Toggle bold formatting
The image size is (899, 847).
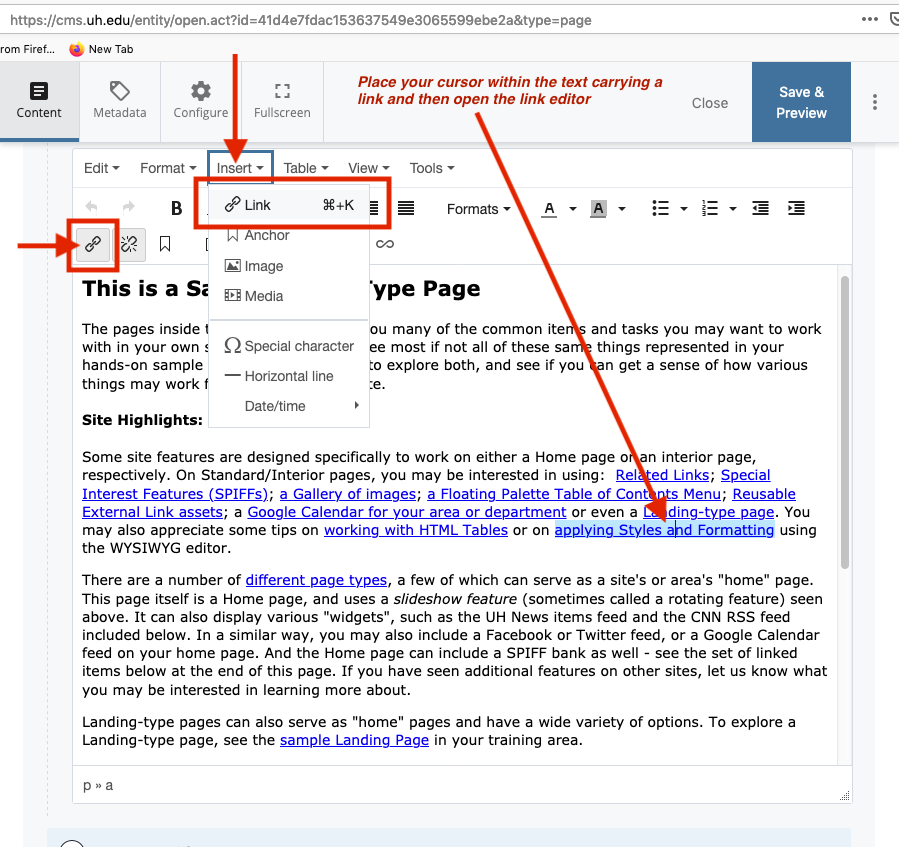(177, 208)
